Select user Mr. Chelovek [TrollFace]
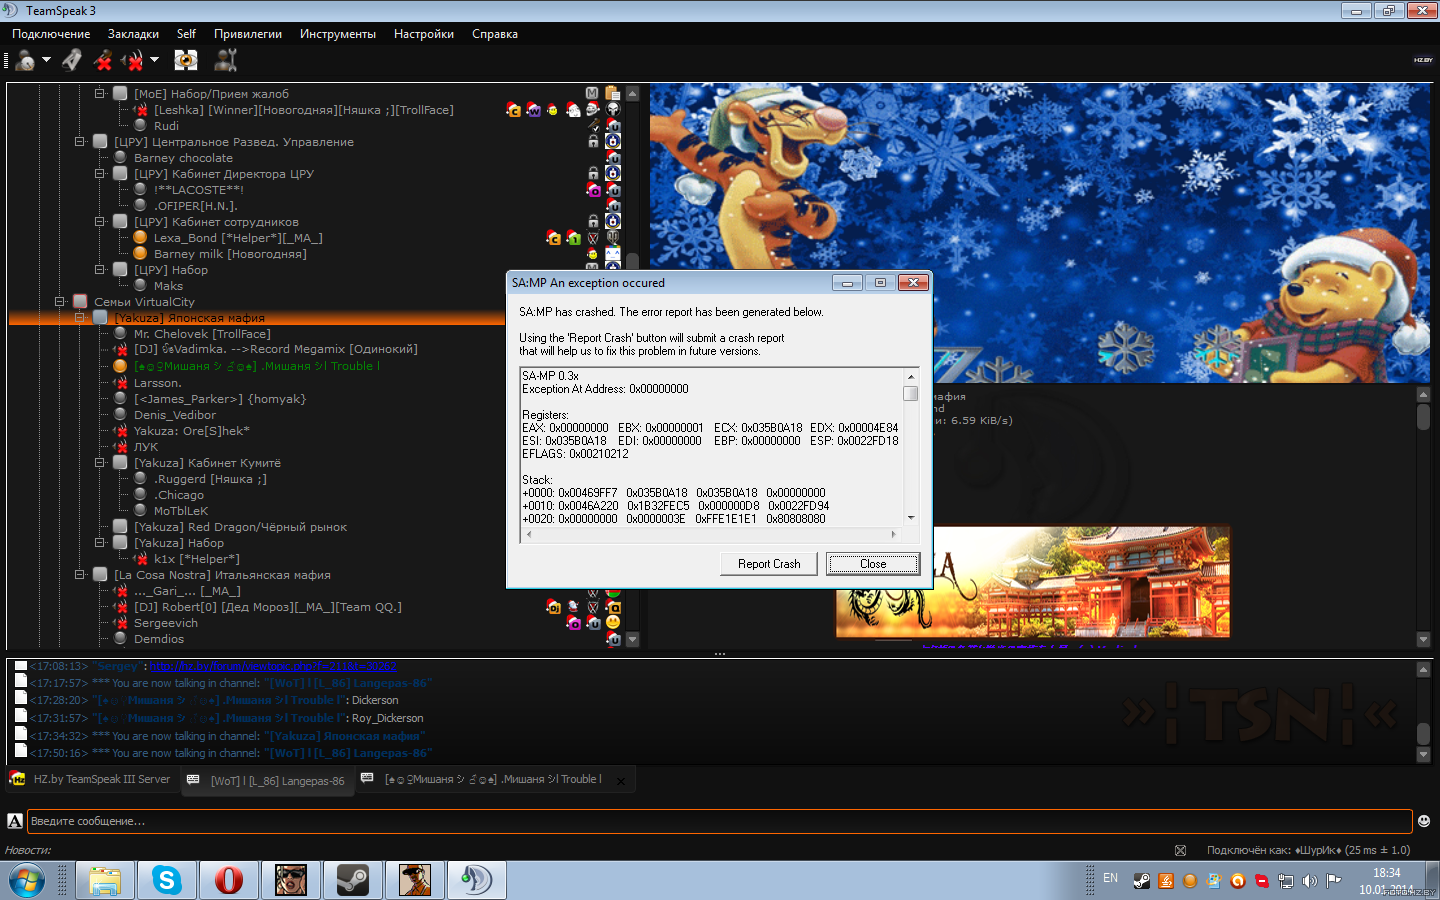Screen dimensions: 1440x900 pos(202,334)
